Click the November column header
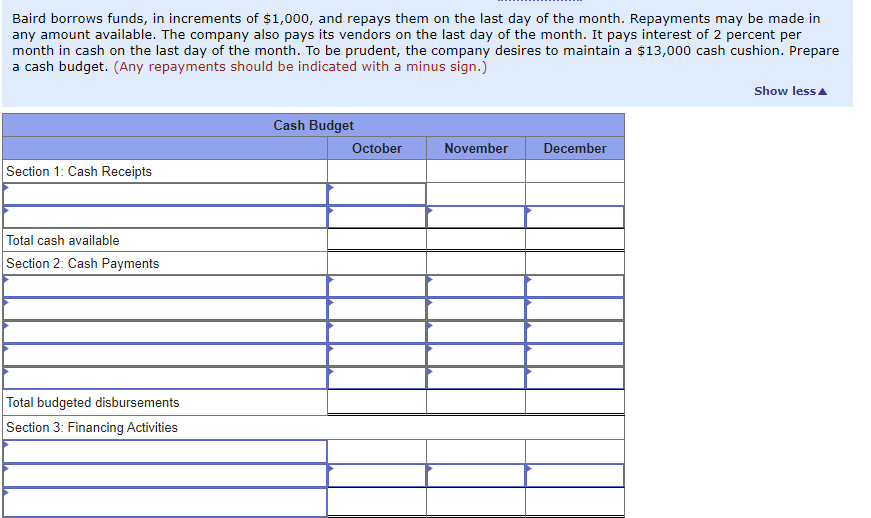The width and height of the screenshot is (871, 518). (476, 148)
